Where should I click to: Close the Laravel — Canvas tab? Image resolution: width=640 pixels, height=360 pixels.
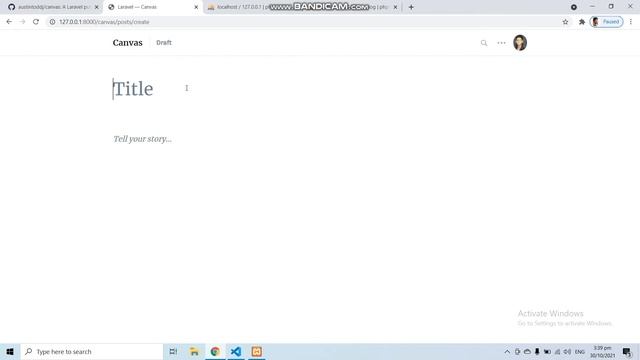pos(196,7)
